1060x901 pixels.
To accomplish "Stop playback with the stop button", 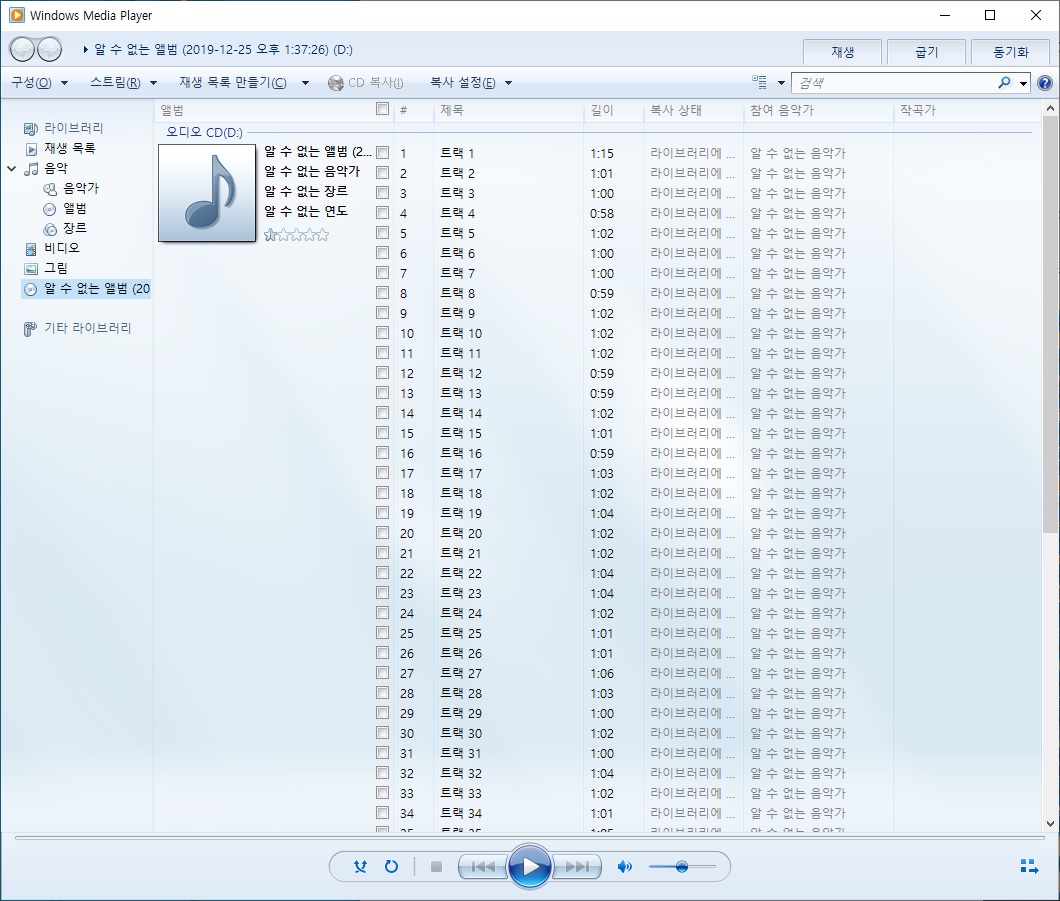I will click(436, 866).
